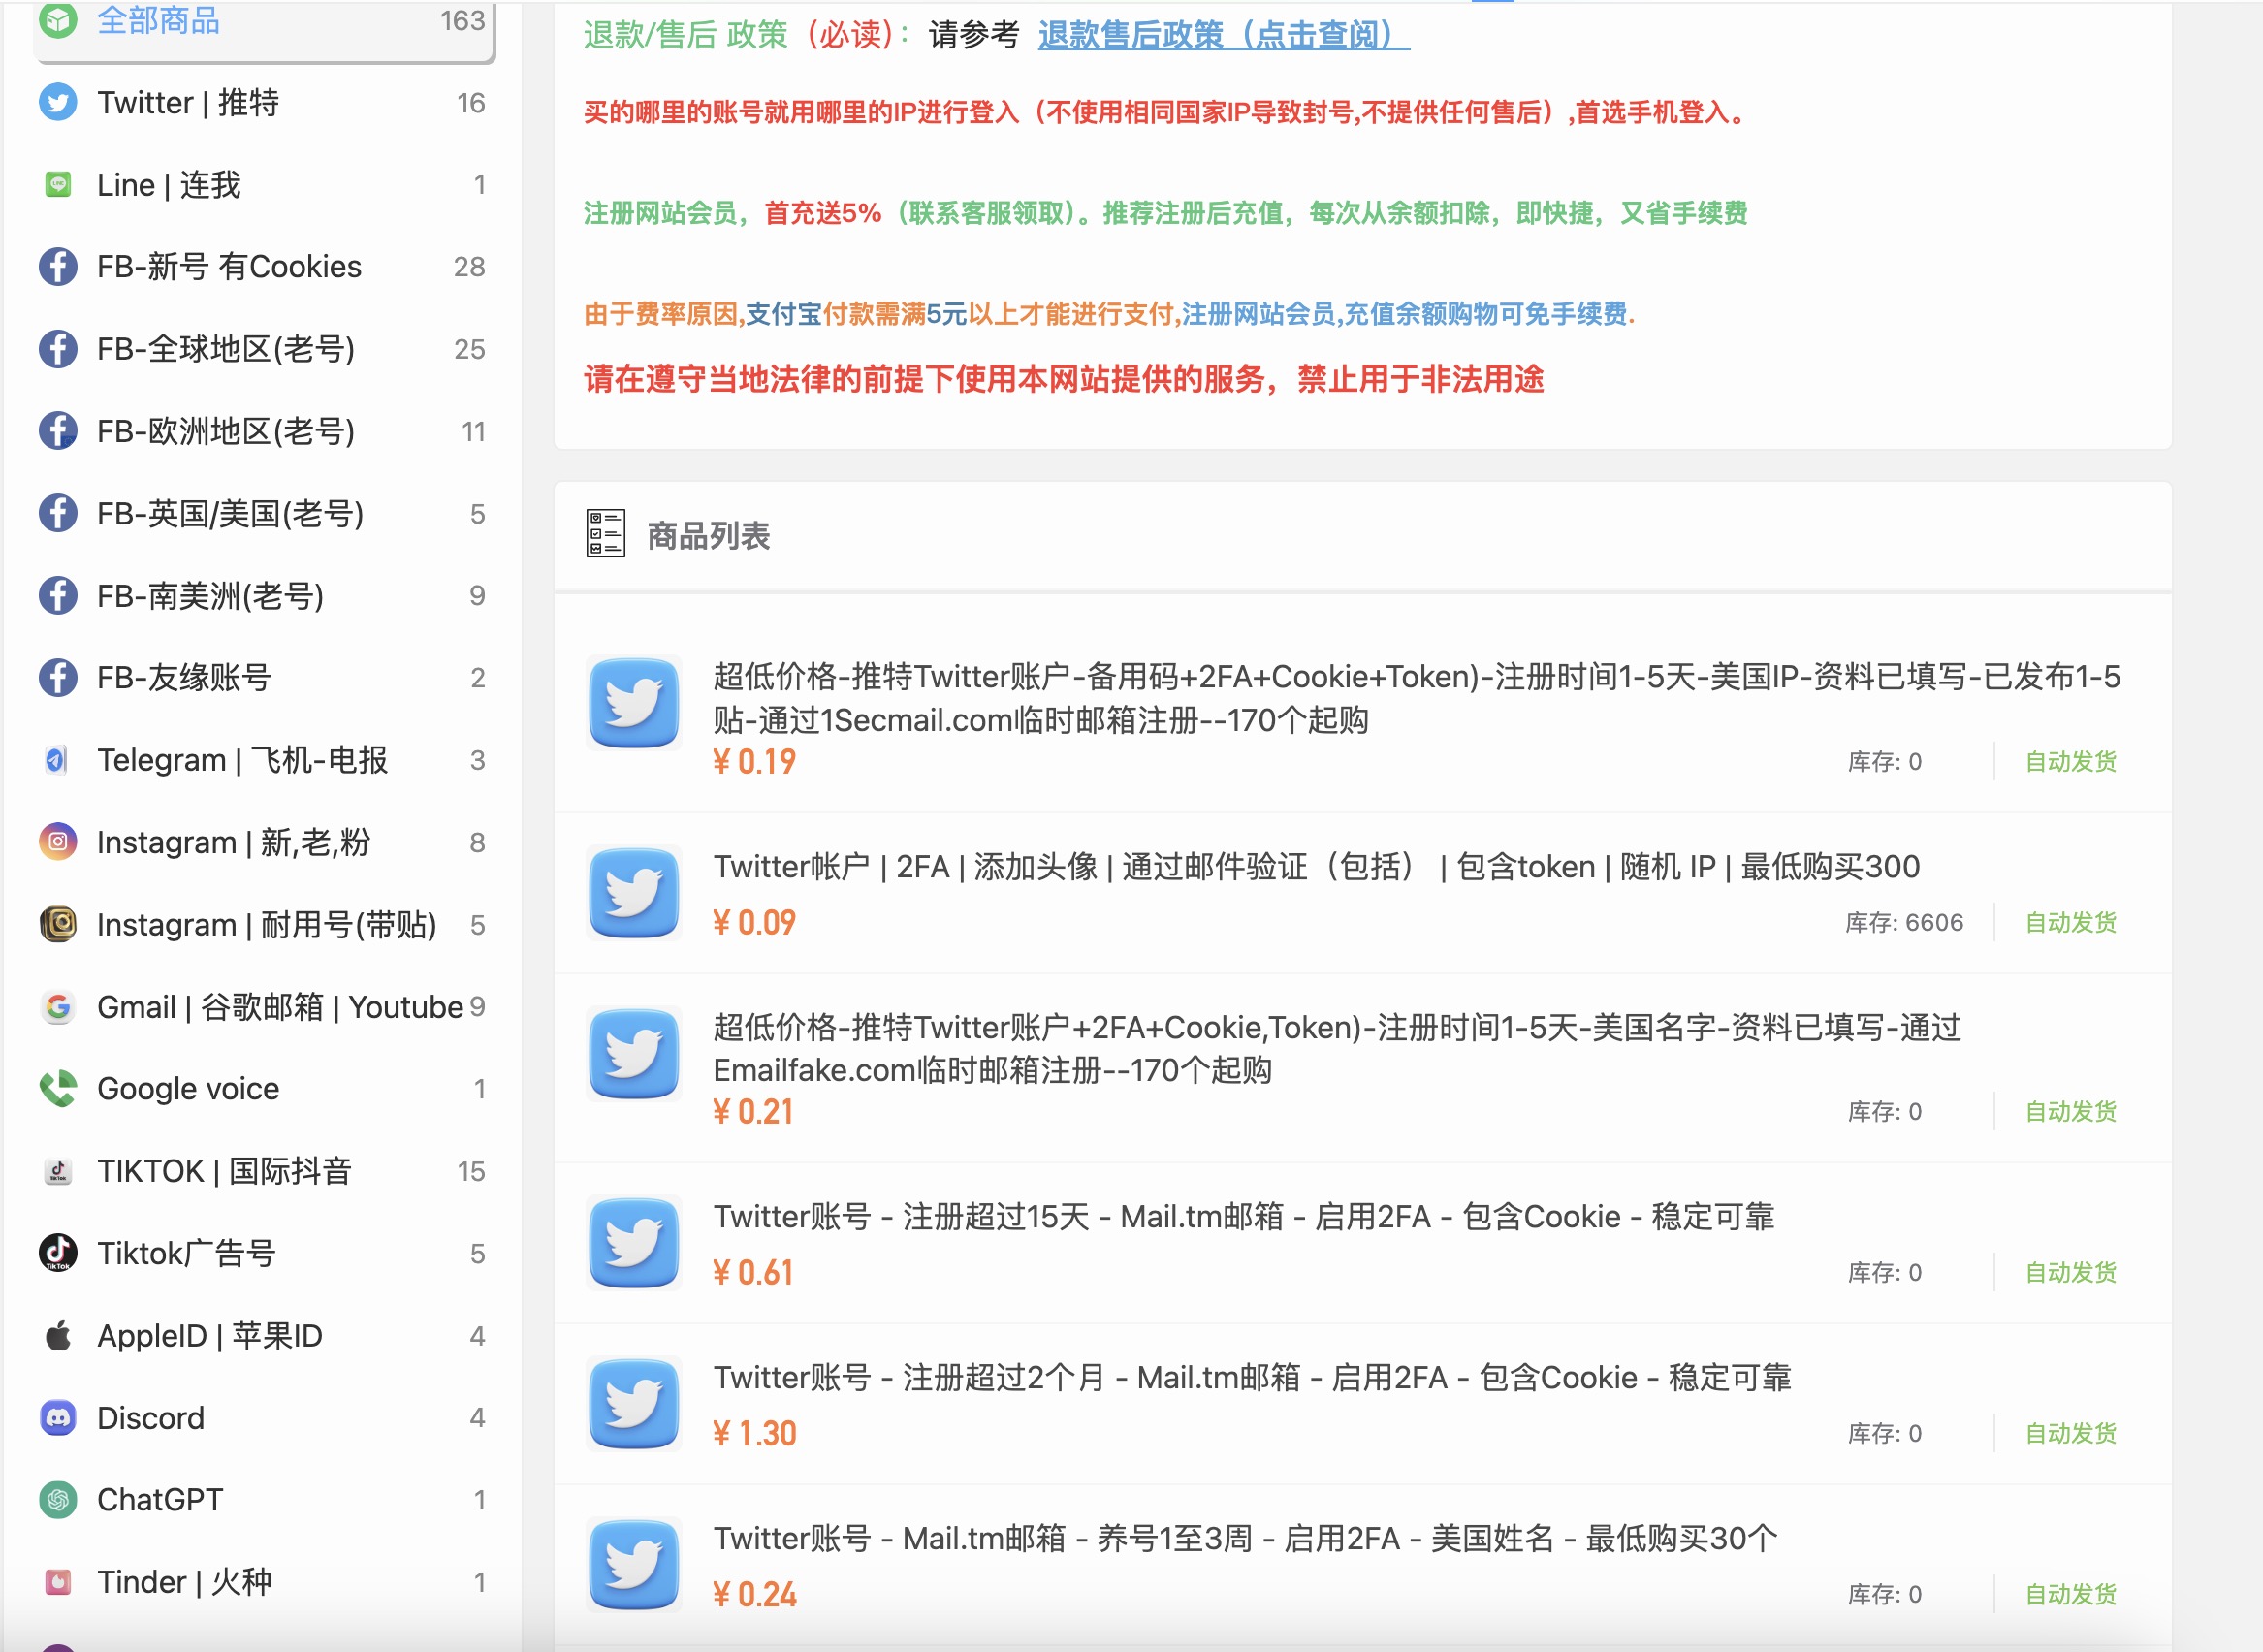
Task: Click the TIKTOK 国际抖音 icon
Action: pyautogui.click(x=58, y=1171)
